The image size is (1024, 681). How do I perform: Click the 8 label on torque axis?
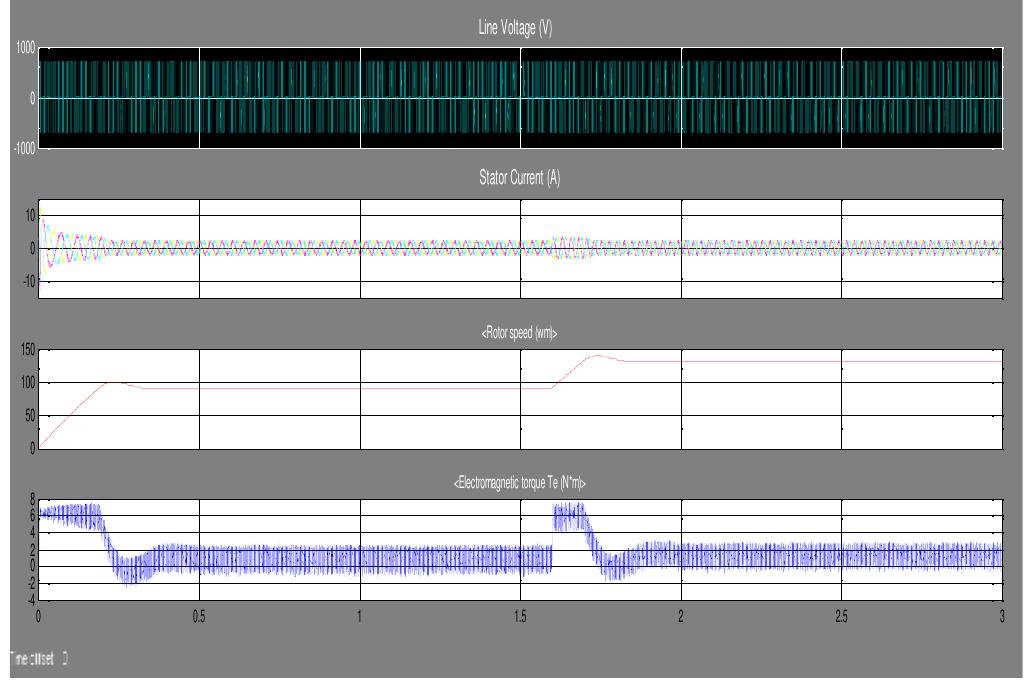pos(33,499)
